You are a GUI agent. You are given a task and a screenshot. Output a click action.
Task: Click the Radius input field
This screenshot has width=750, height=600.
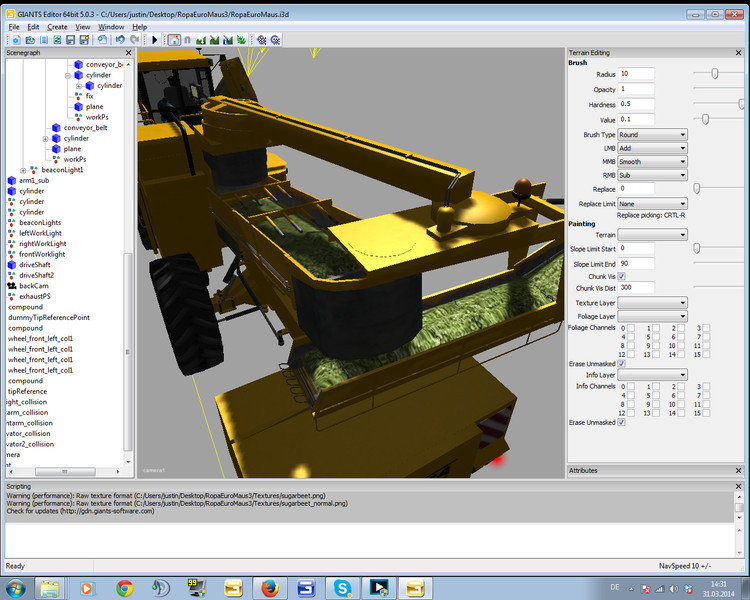636,74
